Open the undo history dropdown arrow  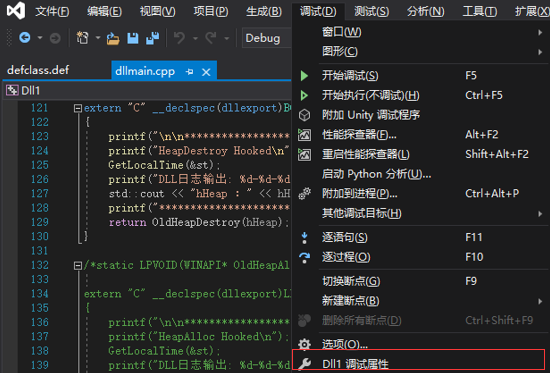click(195, 38)
